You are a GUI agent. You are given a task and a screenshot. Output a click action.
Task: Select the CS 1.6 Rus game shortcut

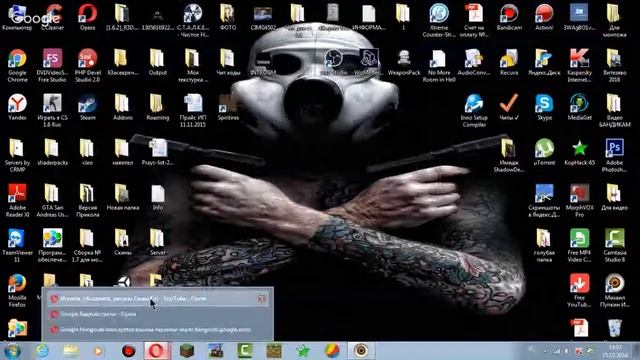(52, 109)
